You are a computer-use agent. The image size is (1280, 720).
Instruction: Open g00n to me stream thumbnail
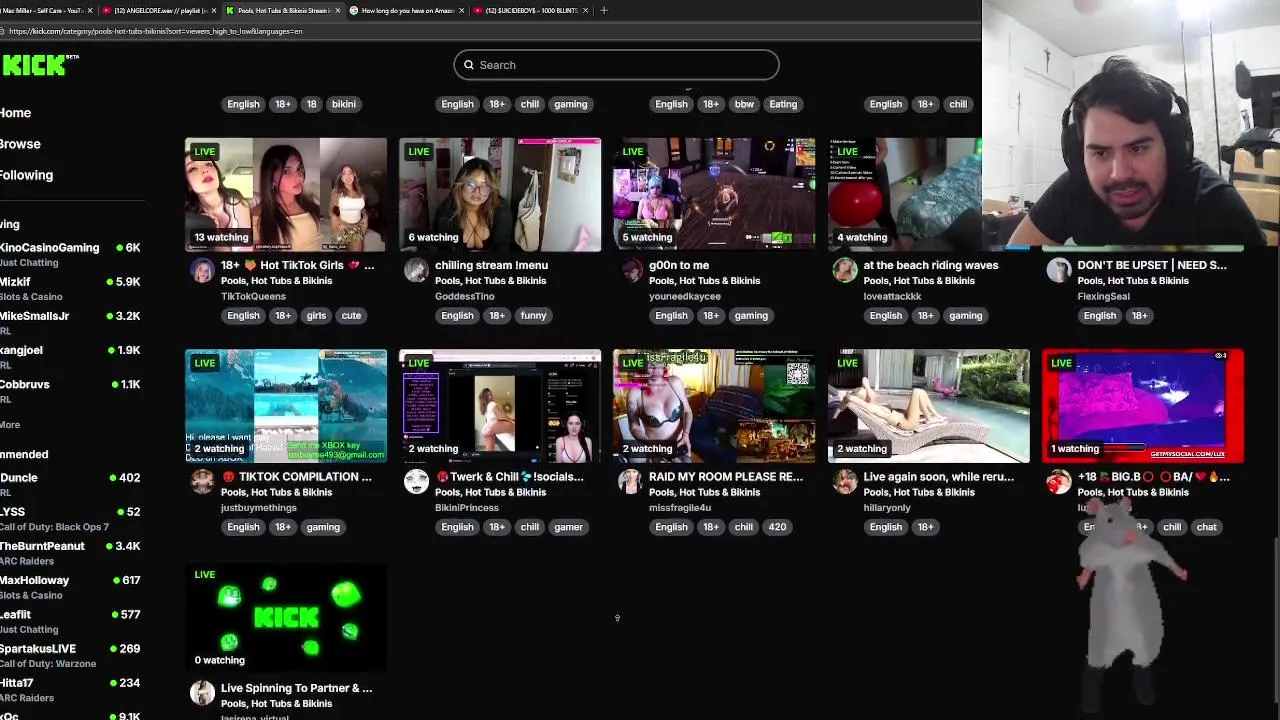[714, 194]
